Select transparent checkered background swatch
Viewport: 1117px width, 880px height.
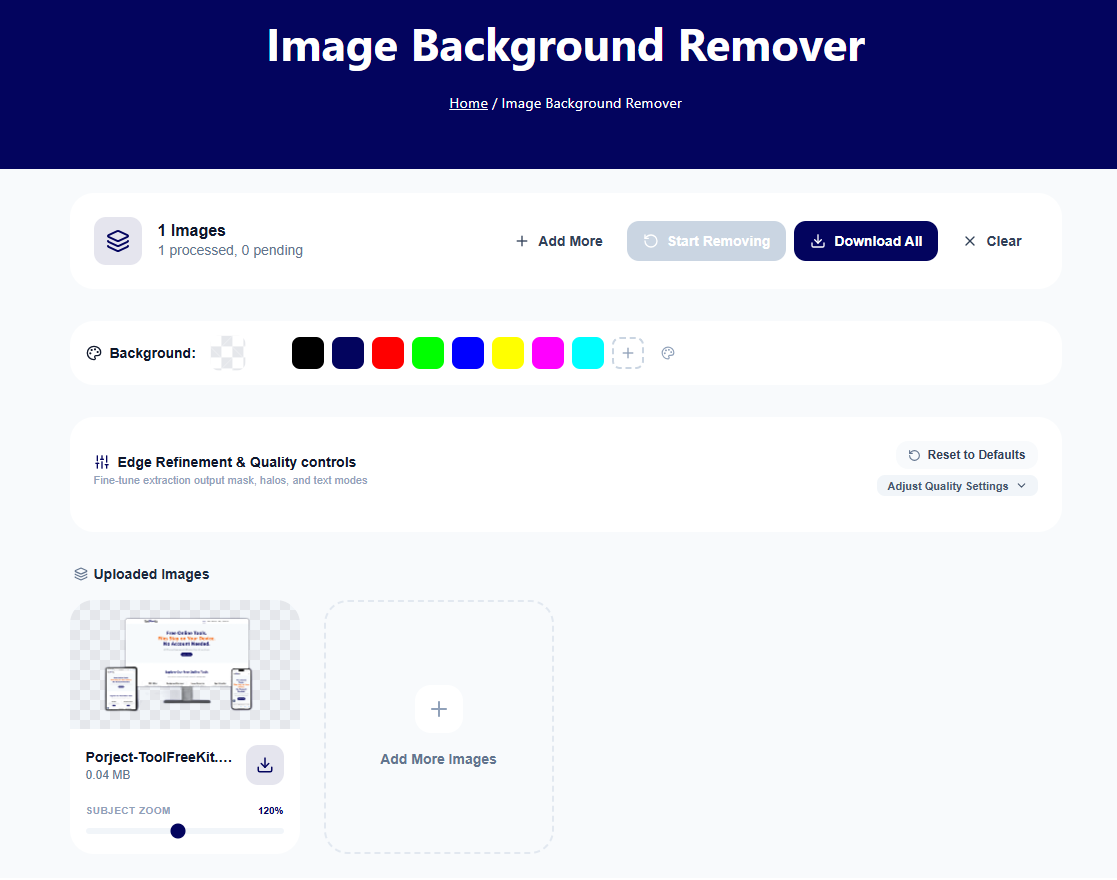pyautogui.click(x=228, y=353)
